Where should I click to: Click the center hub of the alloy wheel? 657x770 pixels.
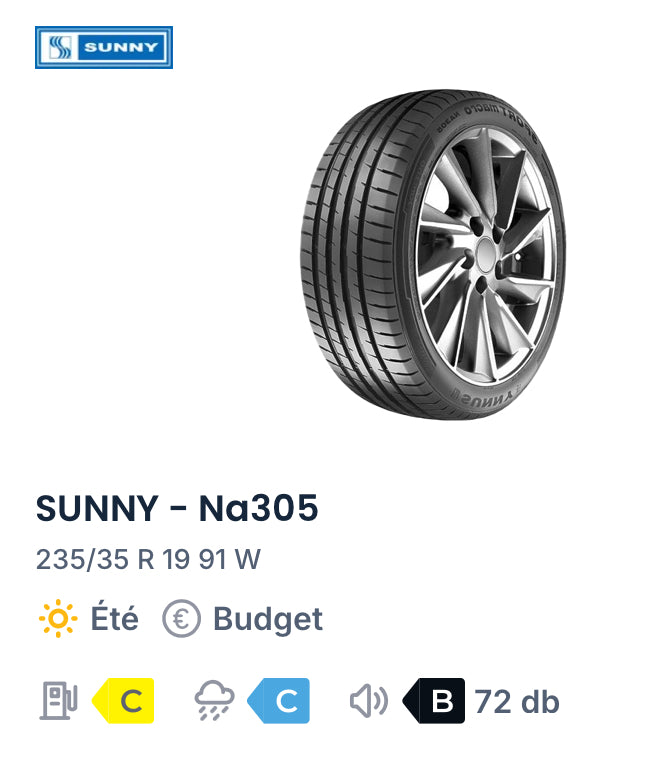coord(487,252)
